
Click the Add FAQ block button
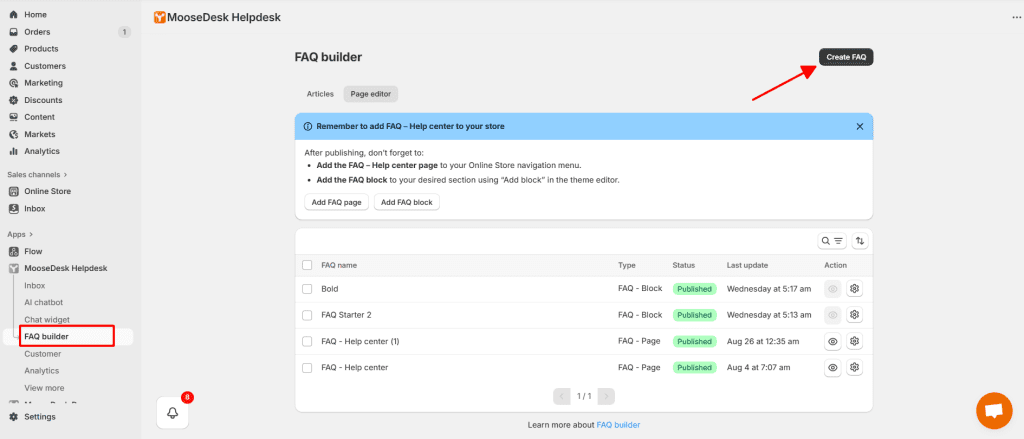coord(407,203)
